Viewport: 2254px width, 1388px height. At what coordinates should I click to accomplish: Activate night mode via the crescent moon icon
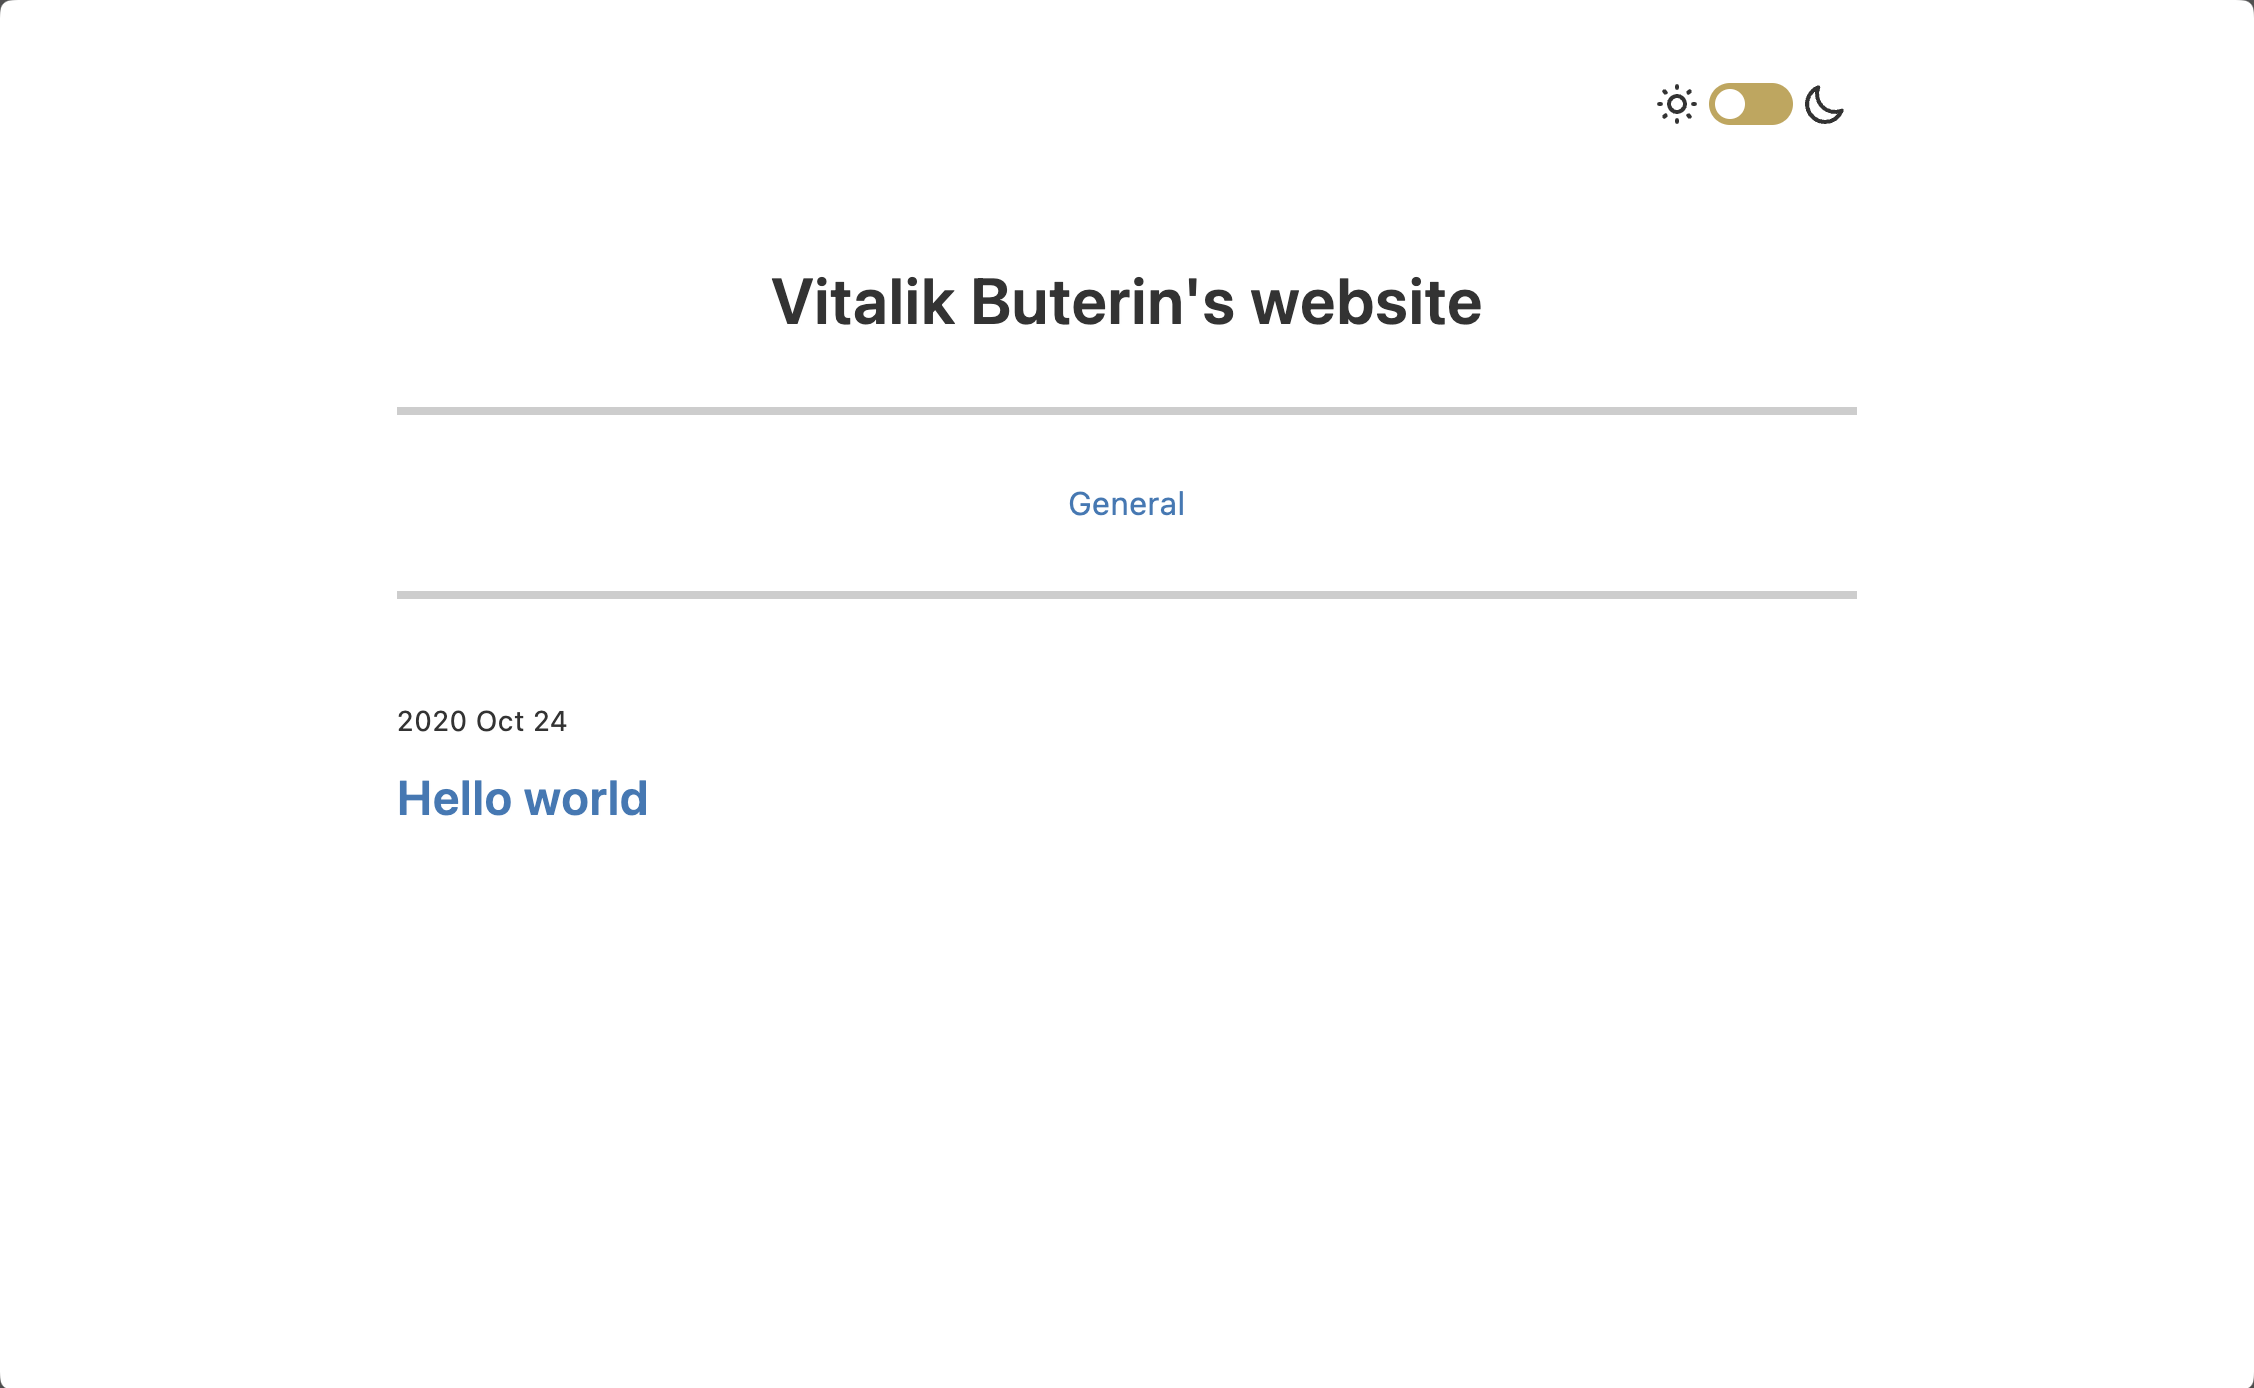(x=1824, y=104)
